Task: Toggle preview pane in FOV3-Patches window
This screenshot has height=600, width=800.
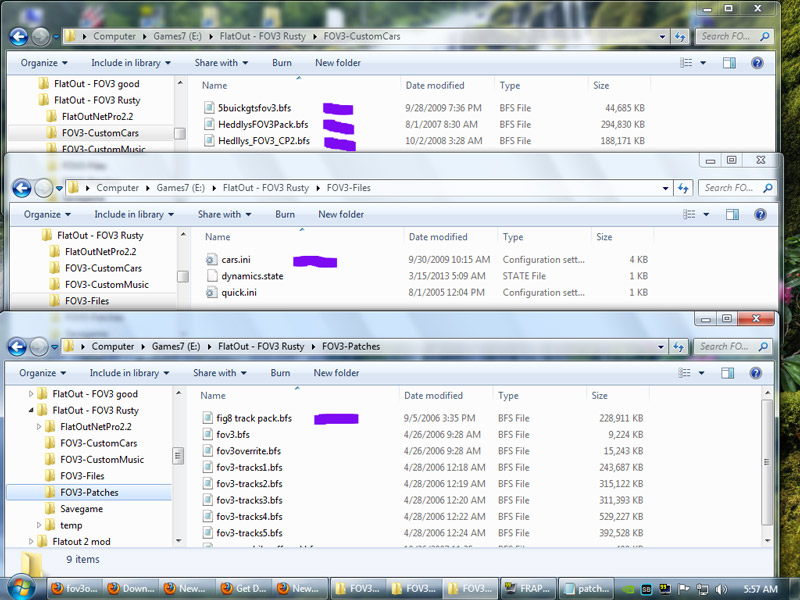Action: pyautogui.click(x=728, y=373)
